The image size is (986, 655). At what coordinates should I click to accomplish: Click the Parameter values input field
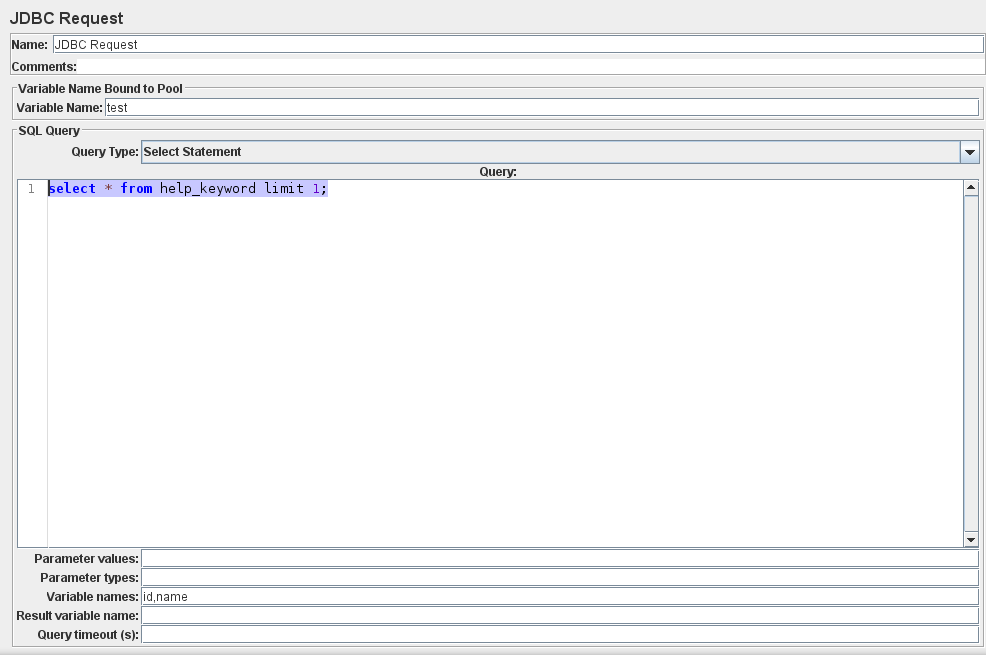[560, 558]
